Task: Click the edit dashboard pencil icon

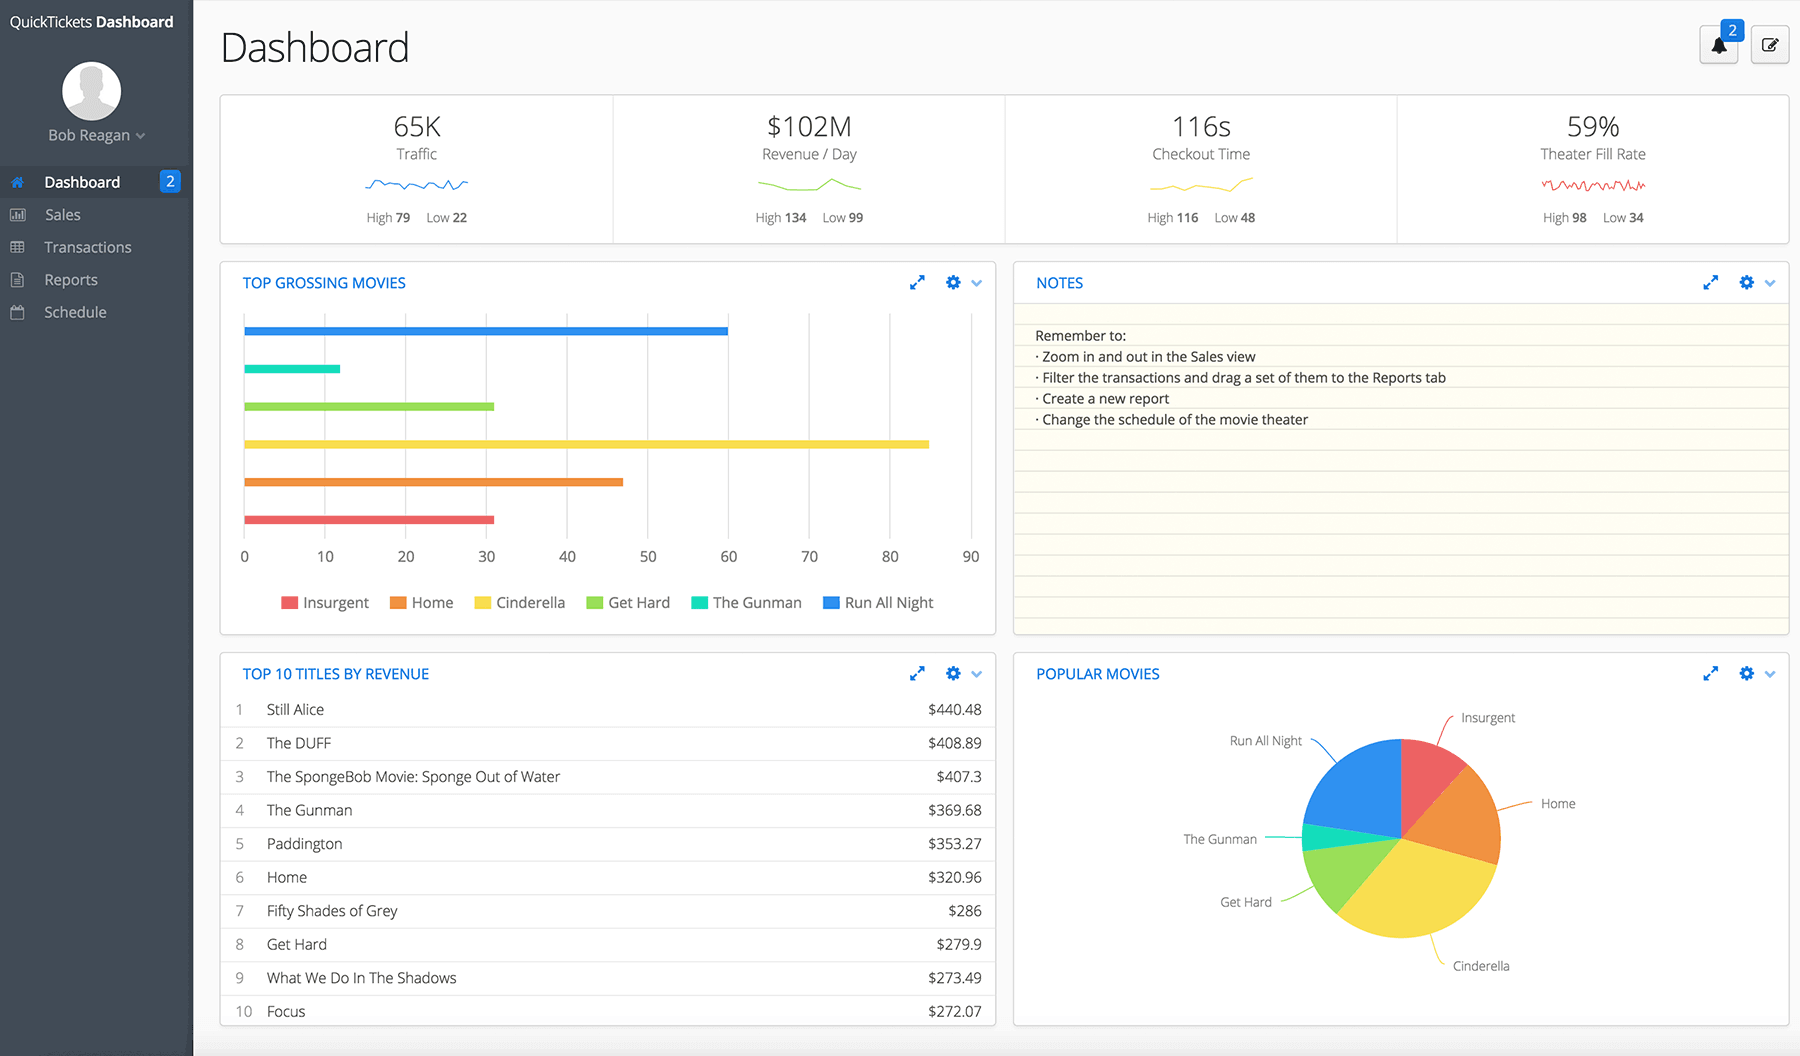Action: [1769, 45]
